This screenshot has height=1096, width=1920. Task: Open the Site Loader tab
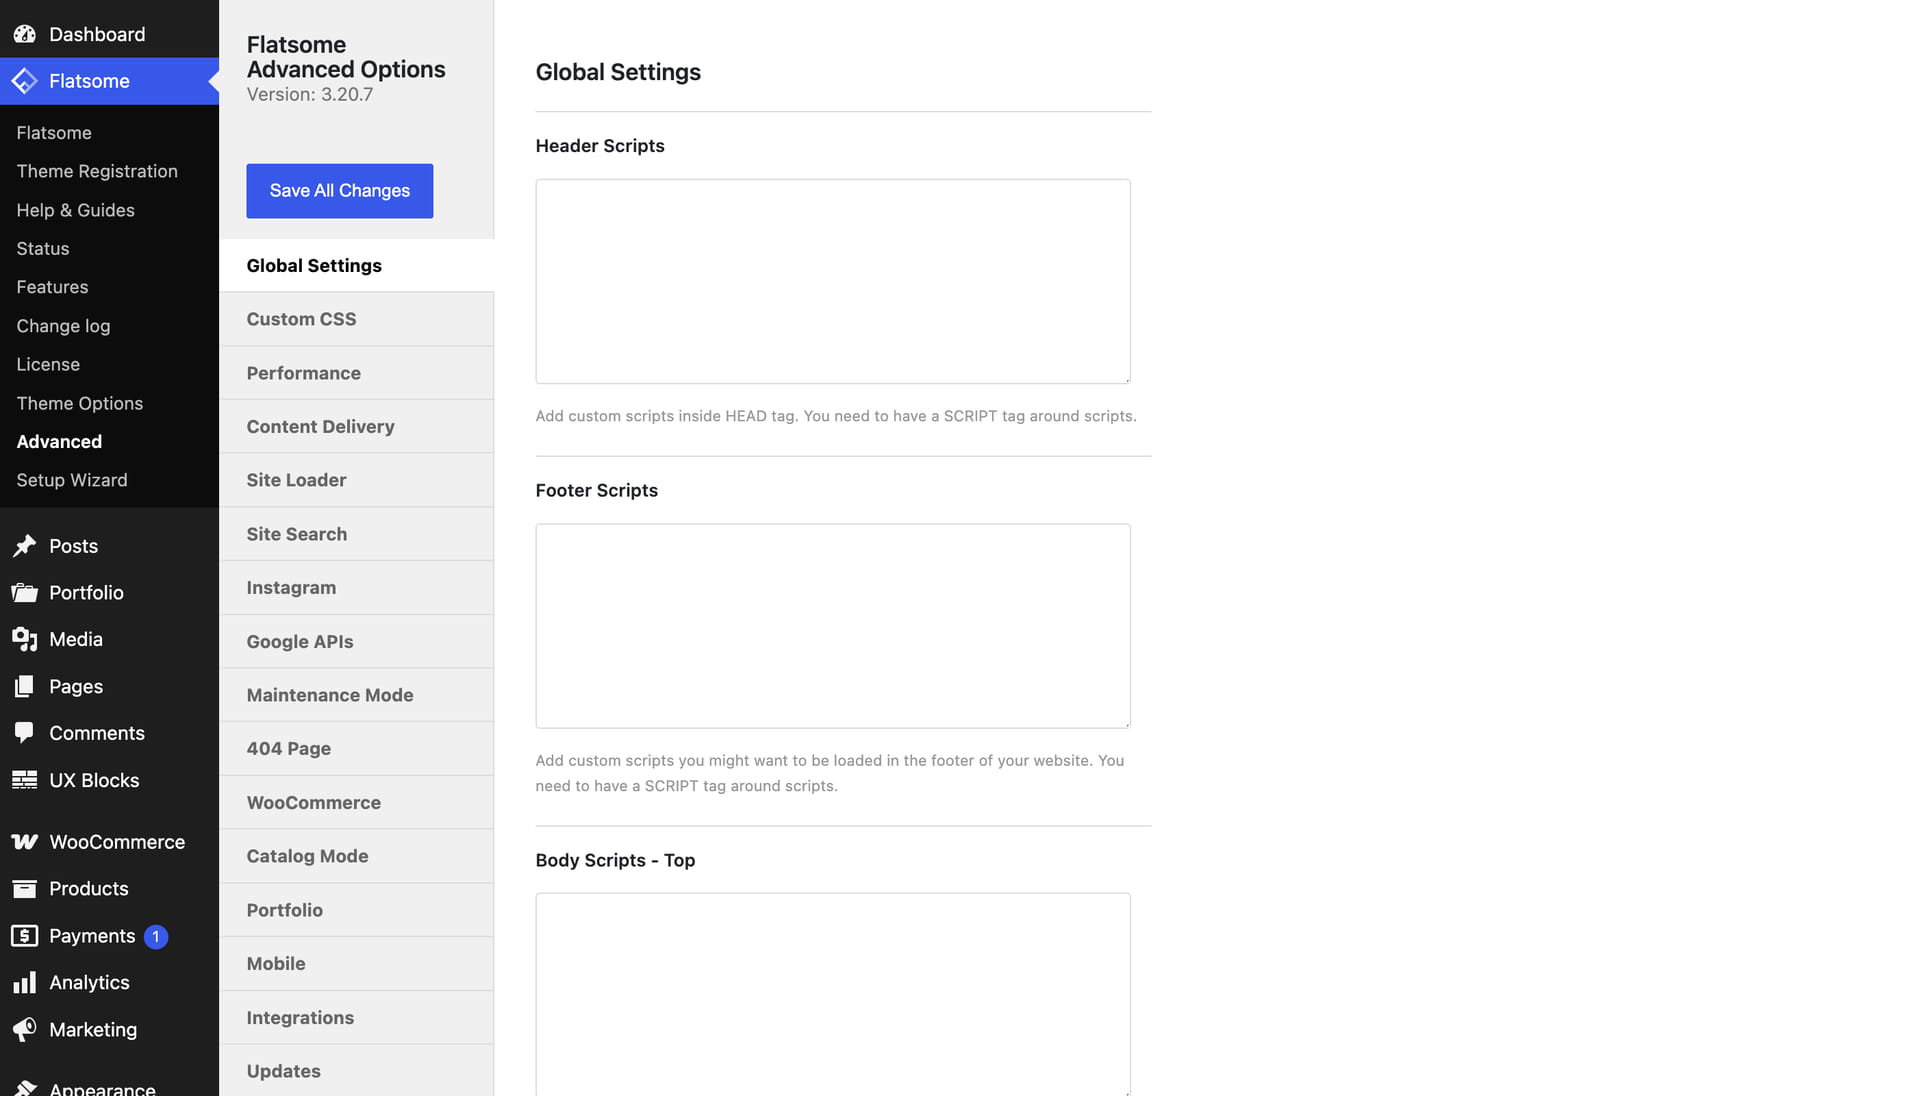[x=356, y=480]
